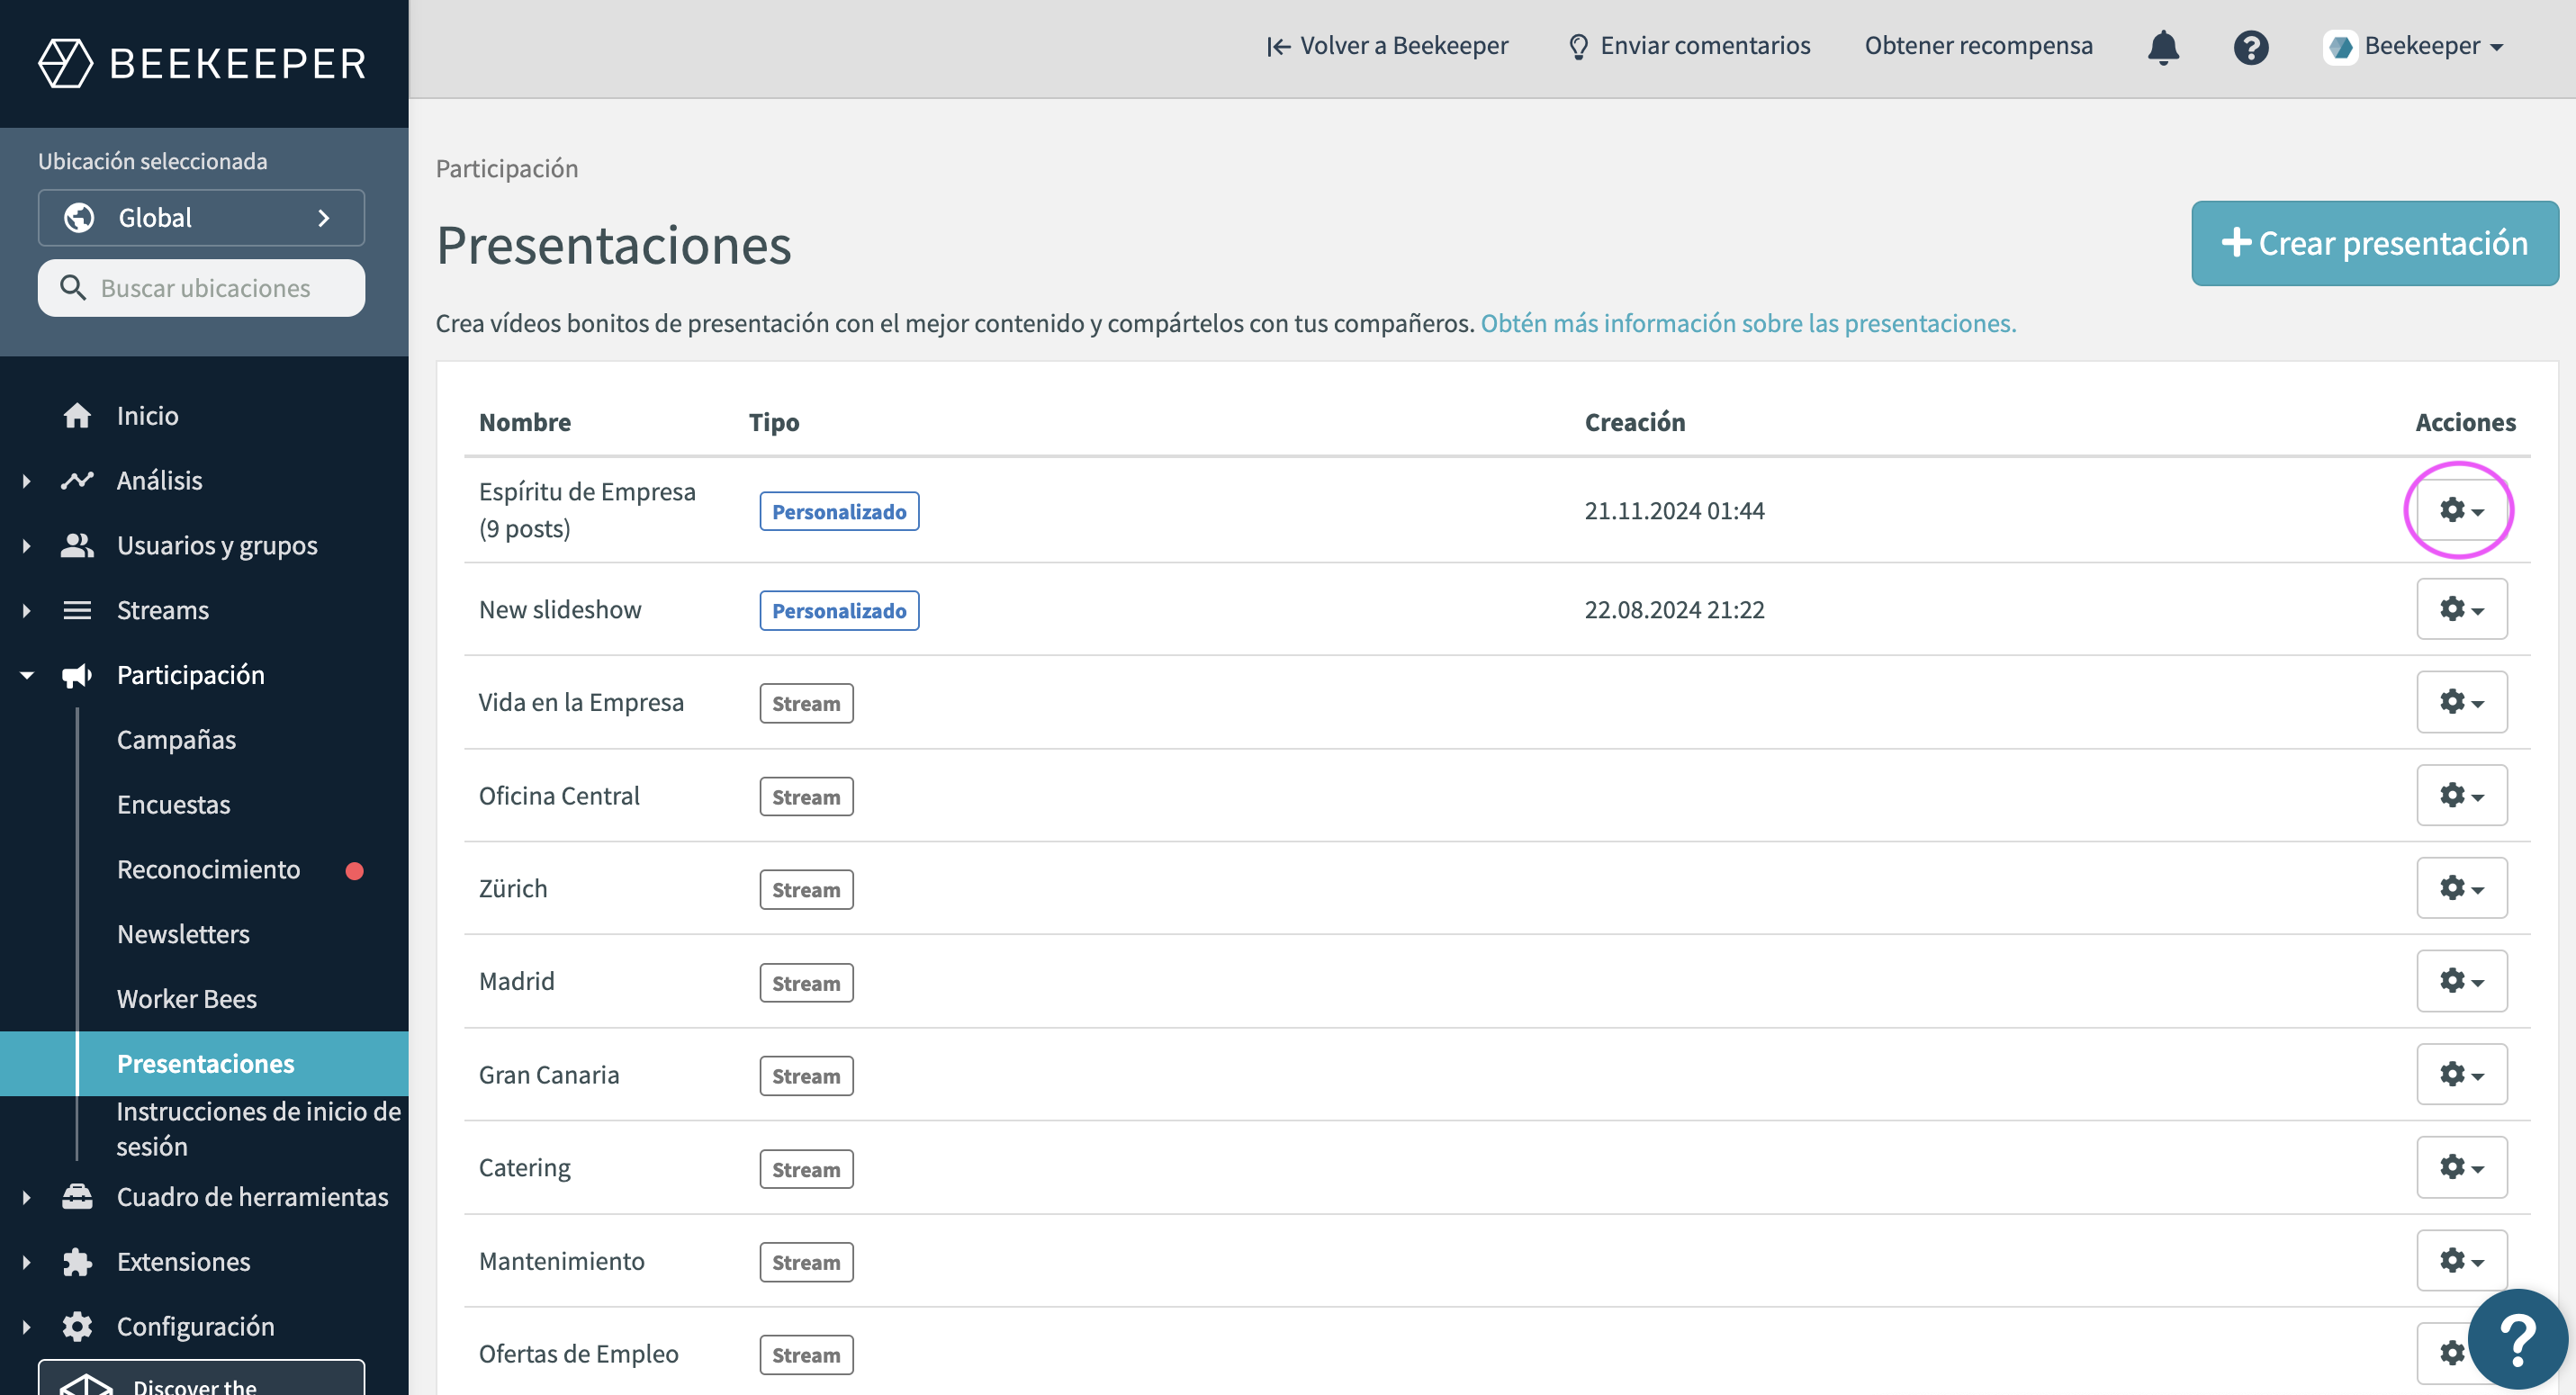Expand the Configuración menu arrow
The width and height of the screenshot is (2576, 1395).
26,1327
